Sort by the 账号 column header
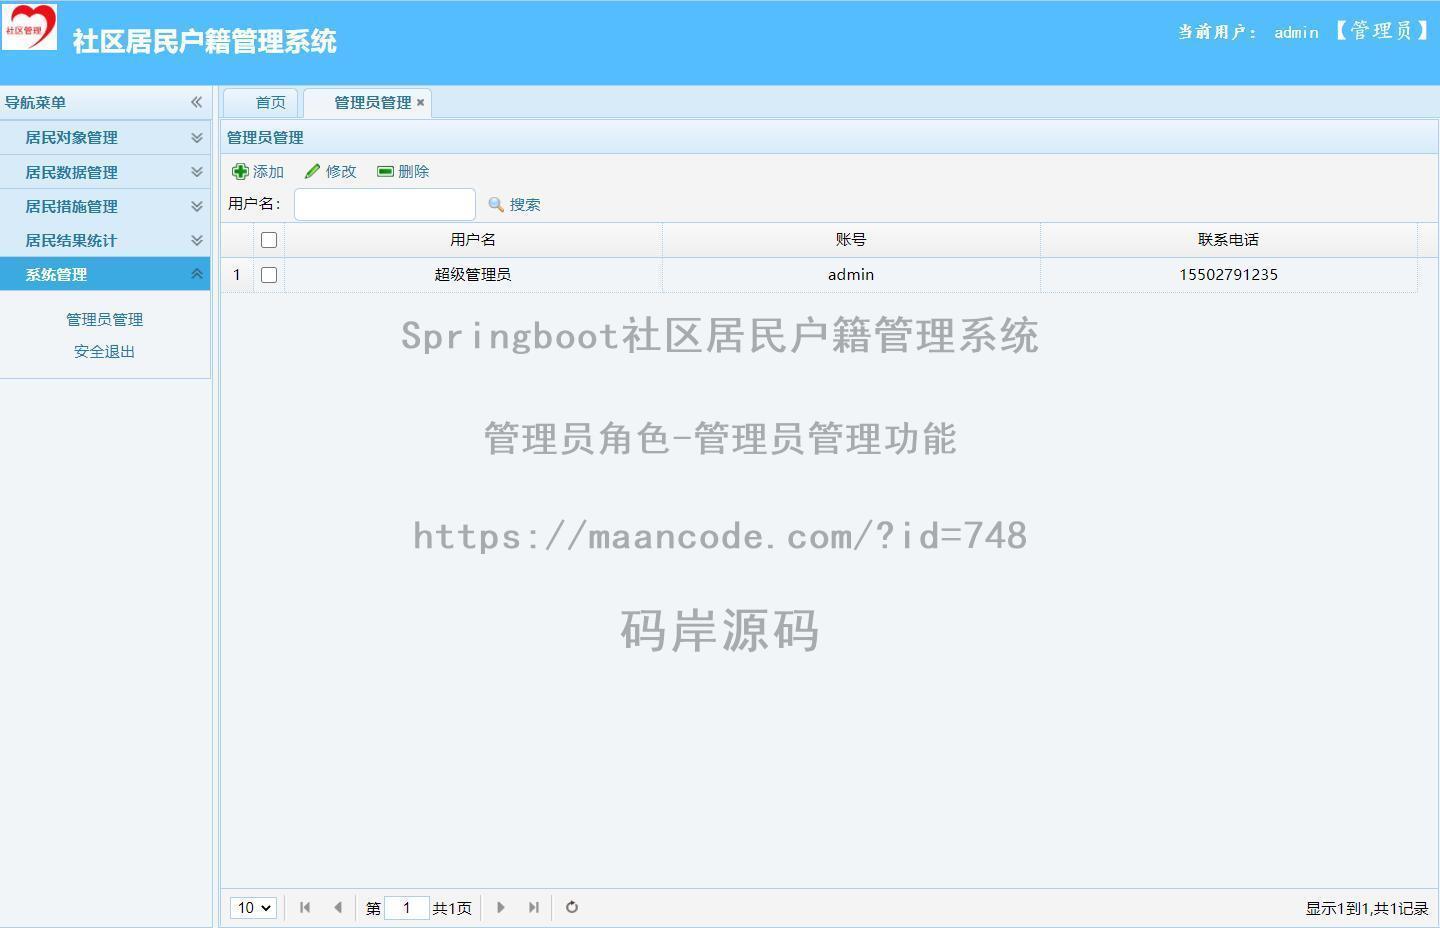The image size is (1440, 928). 851,240
